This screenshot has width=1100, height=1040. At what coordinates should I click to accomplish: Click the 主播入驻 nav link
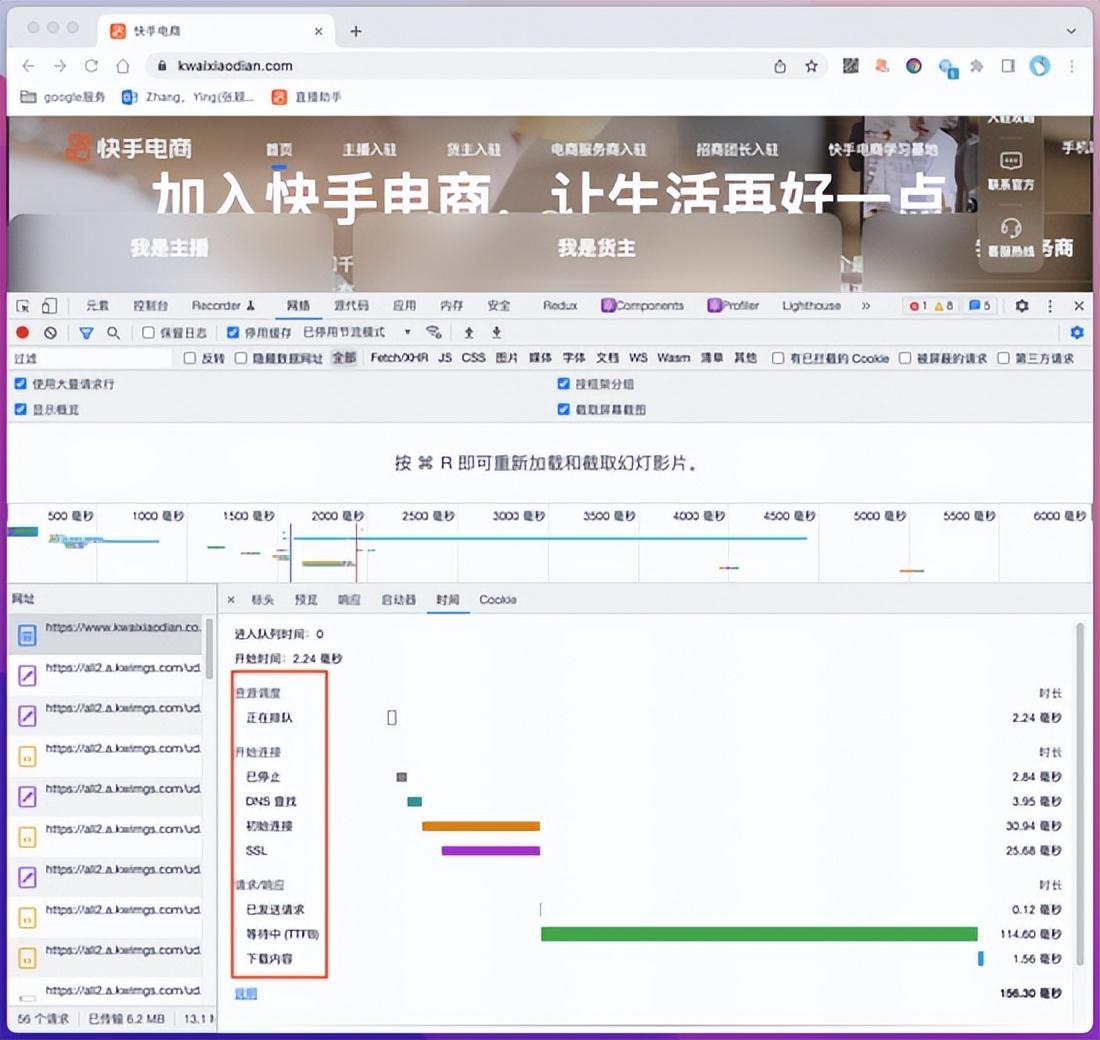369,149
